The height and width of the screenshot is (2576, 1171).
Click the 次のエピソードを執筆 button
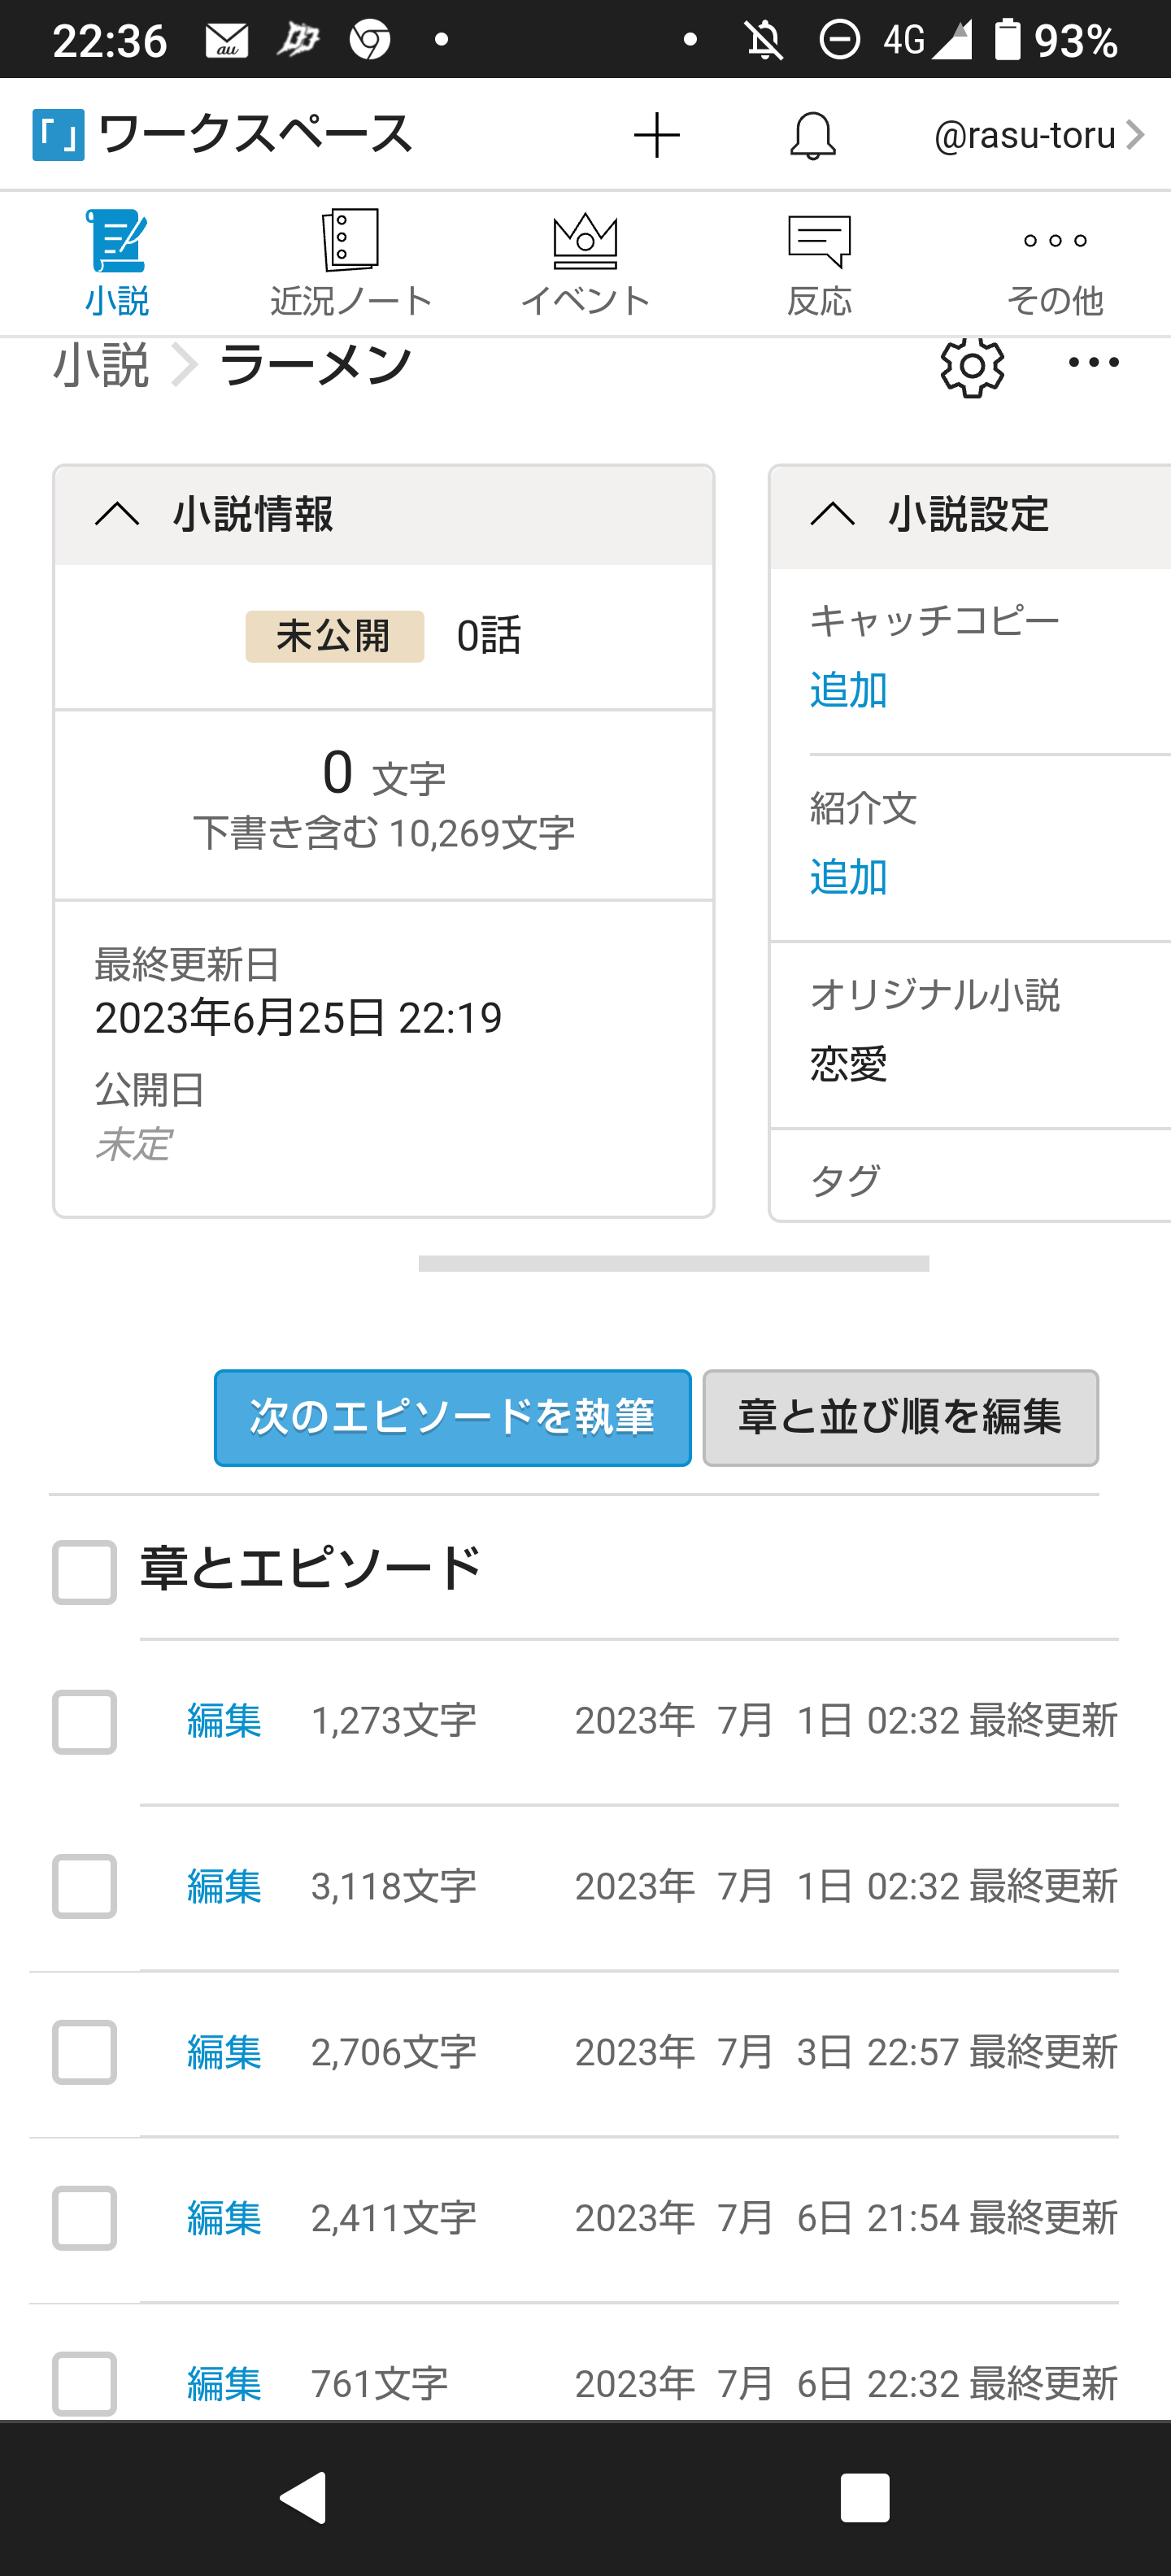(x=452, y=1417)
